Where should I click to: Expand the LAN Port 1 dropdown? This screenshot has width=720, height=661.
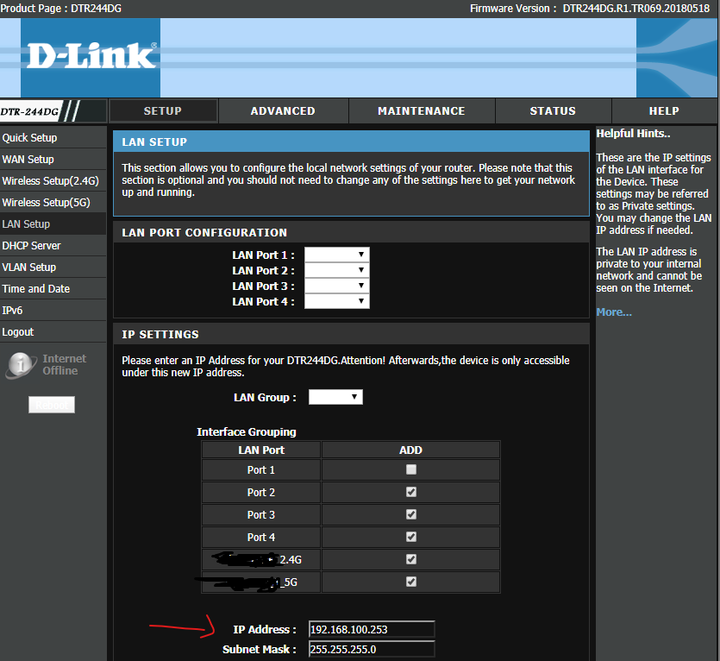337,255
